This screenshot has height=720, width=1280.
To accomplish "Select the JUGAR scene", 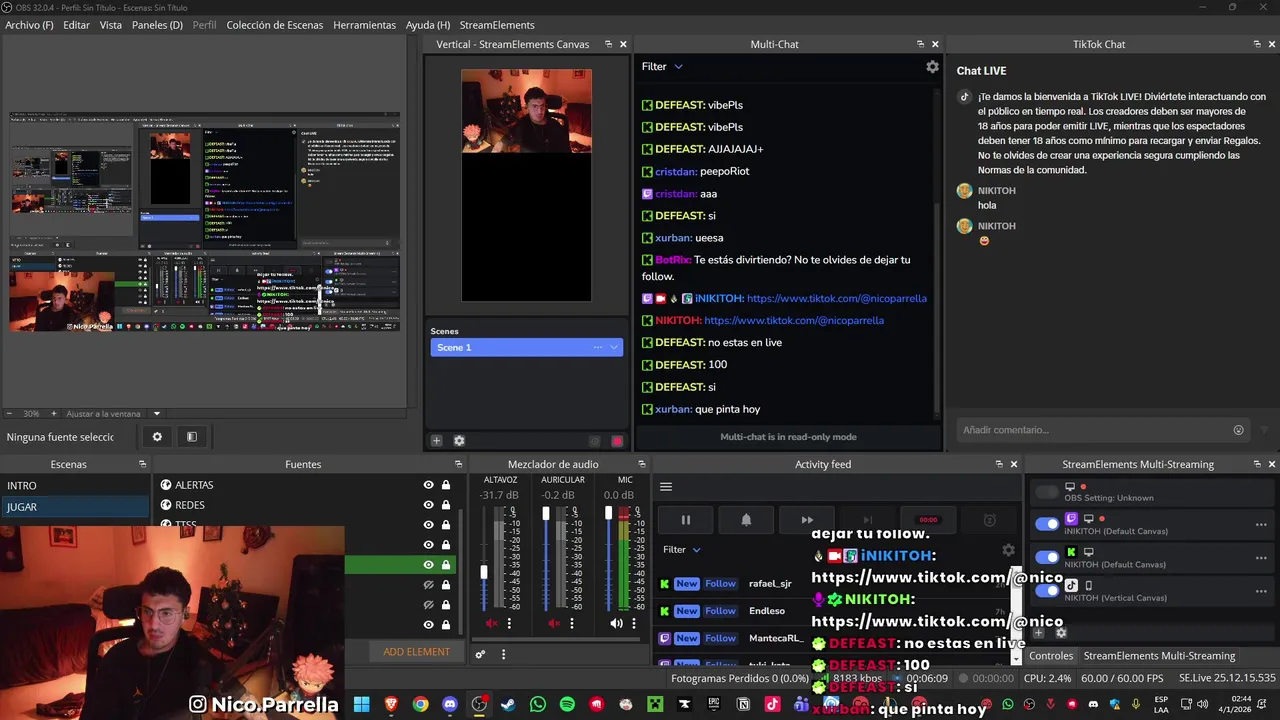I will (75, 507).
